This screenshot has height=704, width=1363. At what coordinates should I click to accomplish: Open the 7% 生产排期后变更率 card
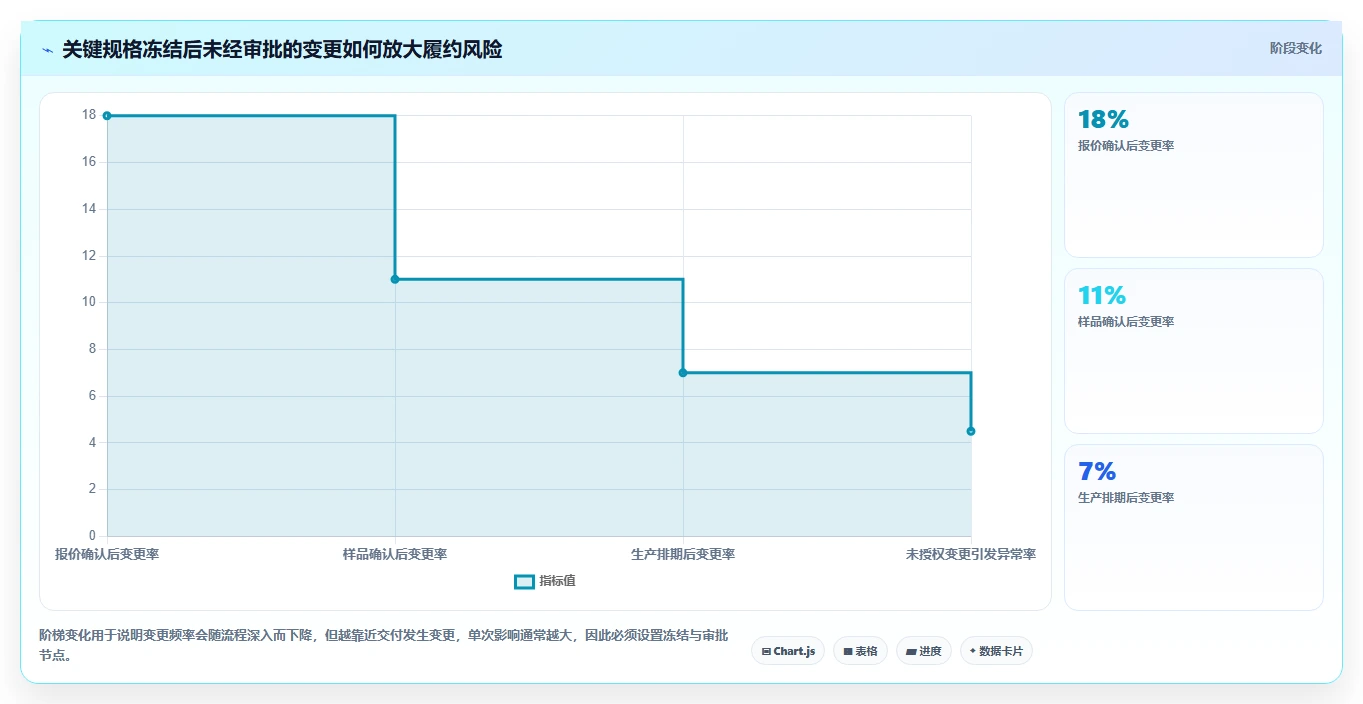tap(1194, 527)
